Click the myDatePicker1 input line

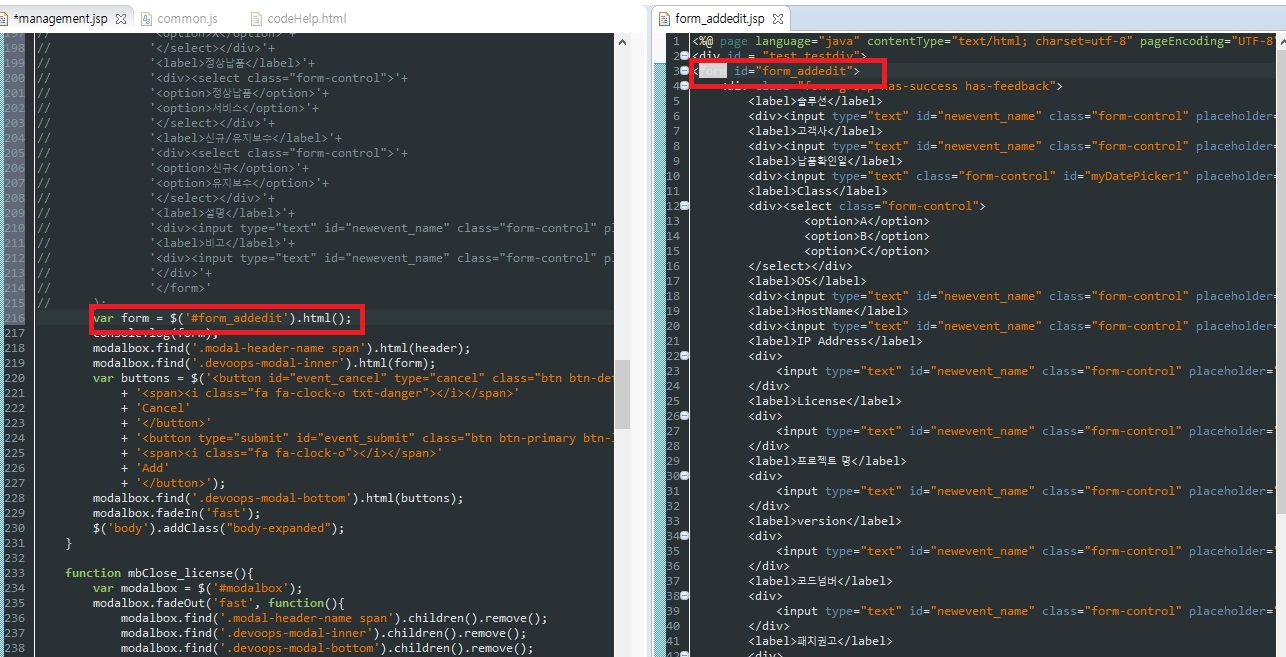pos(1013,176)
